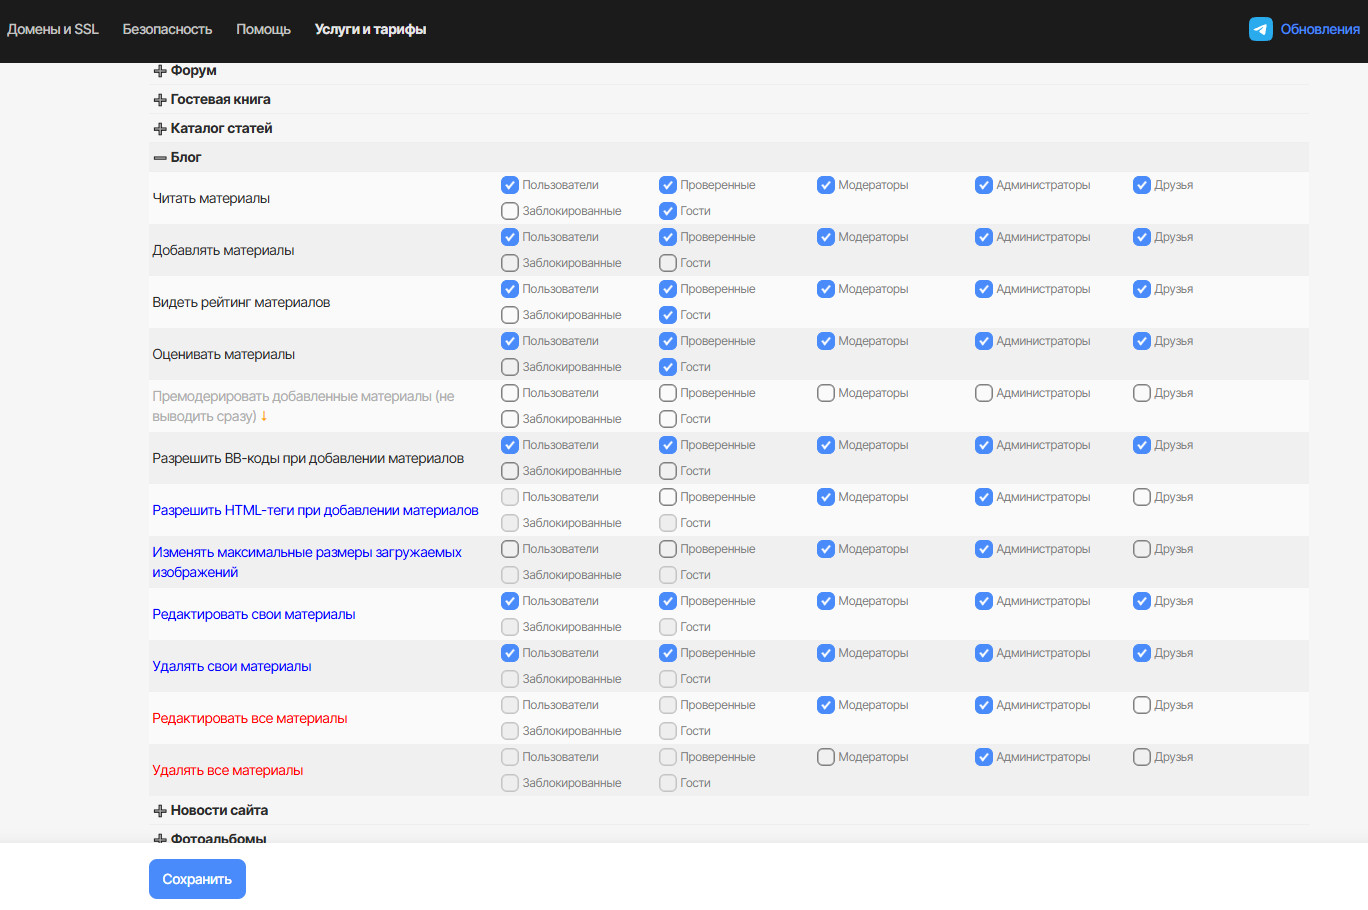Click the 'Читать материалы' row label
This screenshot has height=910, width=1368.
[x=211, y=198]
